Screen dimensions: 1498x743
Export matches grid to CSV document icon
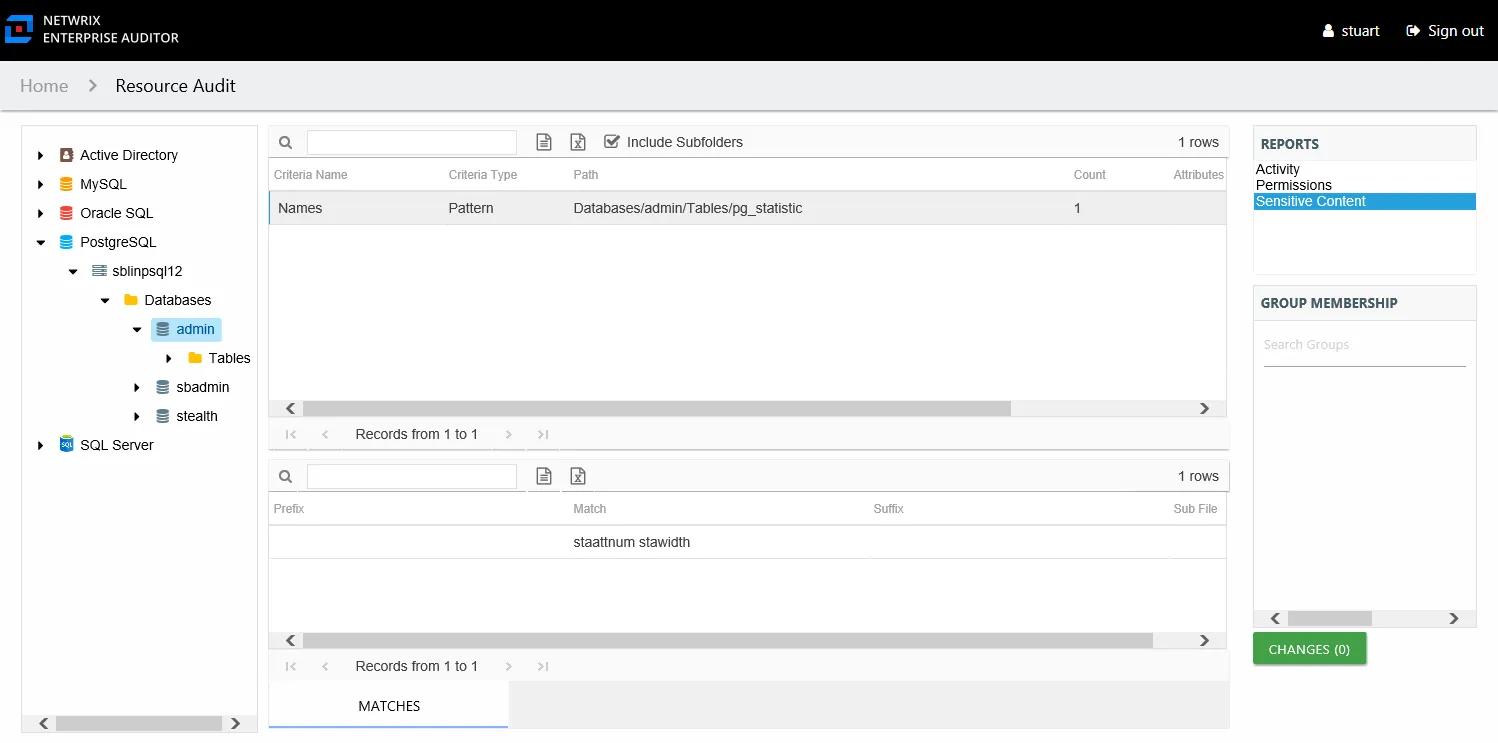pyautogui.click(x=544, y=476)
